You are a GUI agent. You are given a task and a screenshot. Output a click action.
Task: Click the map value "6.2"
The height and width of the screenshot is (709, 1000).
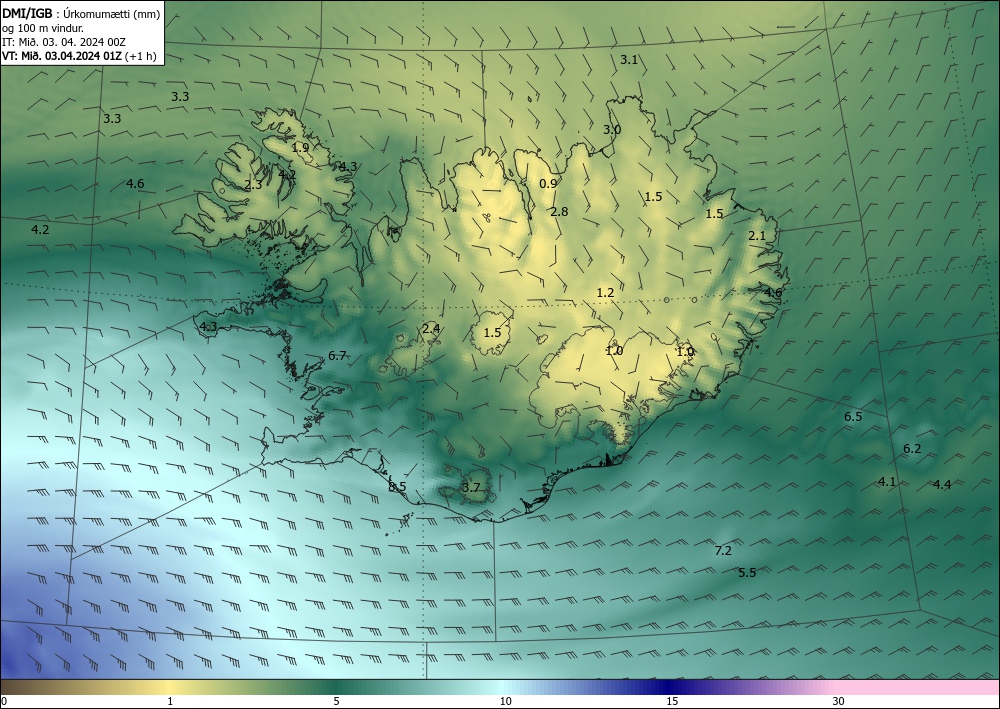pos(912,449)
